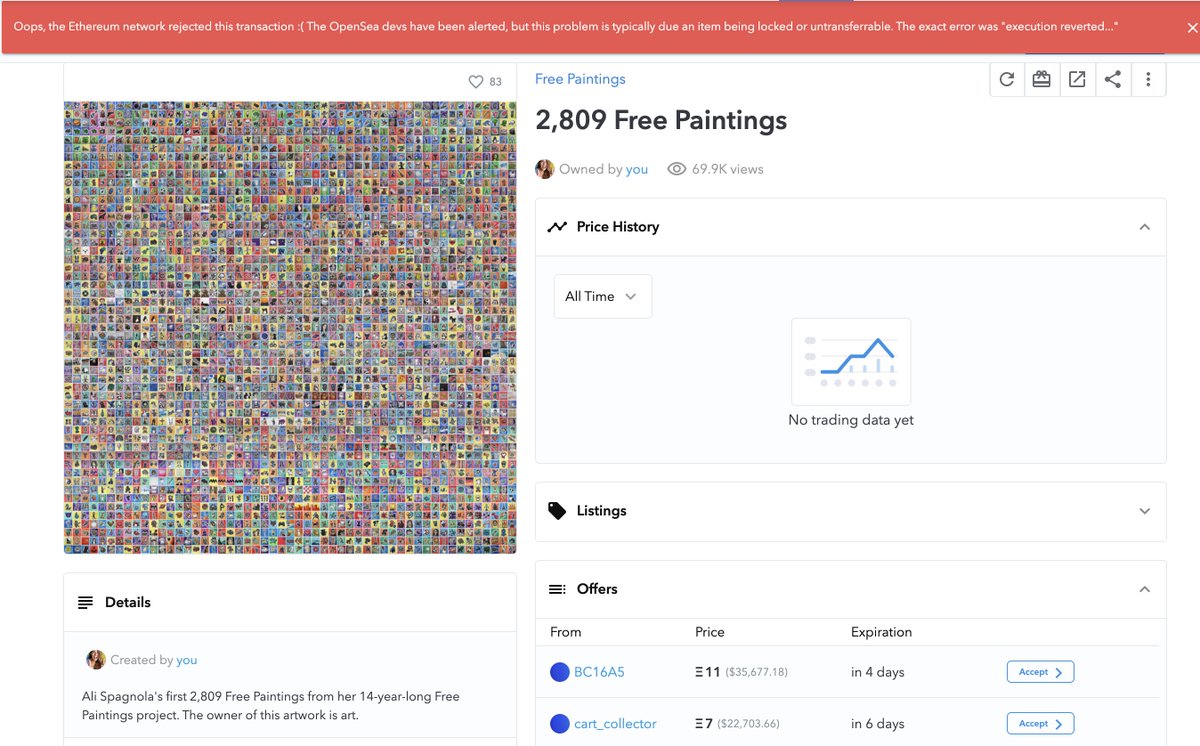1200x746 pixels.
Task: Open the three-dot more options menu
Action: (x=1148, y=80)
